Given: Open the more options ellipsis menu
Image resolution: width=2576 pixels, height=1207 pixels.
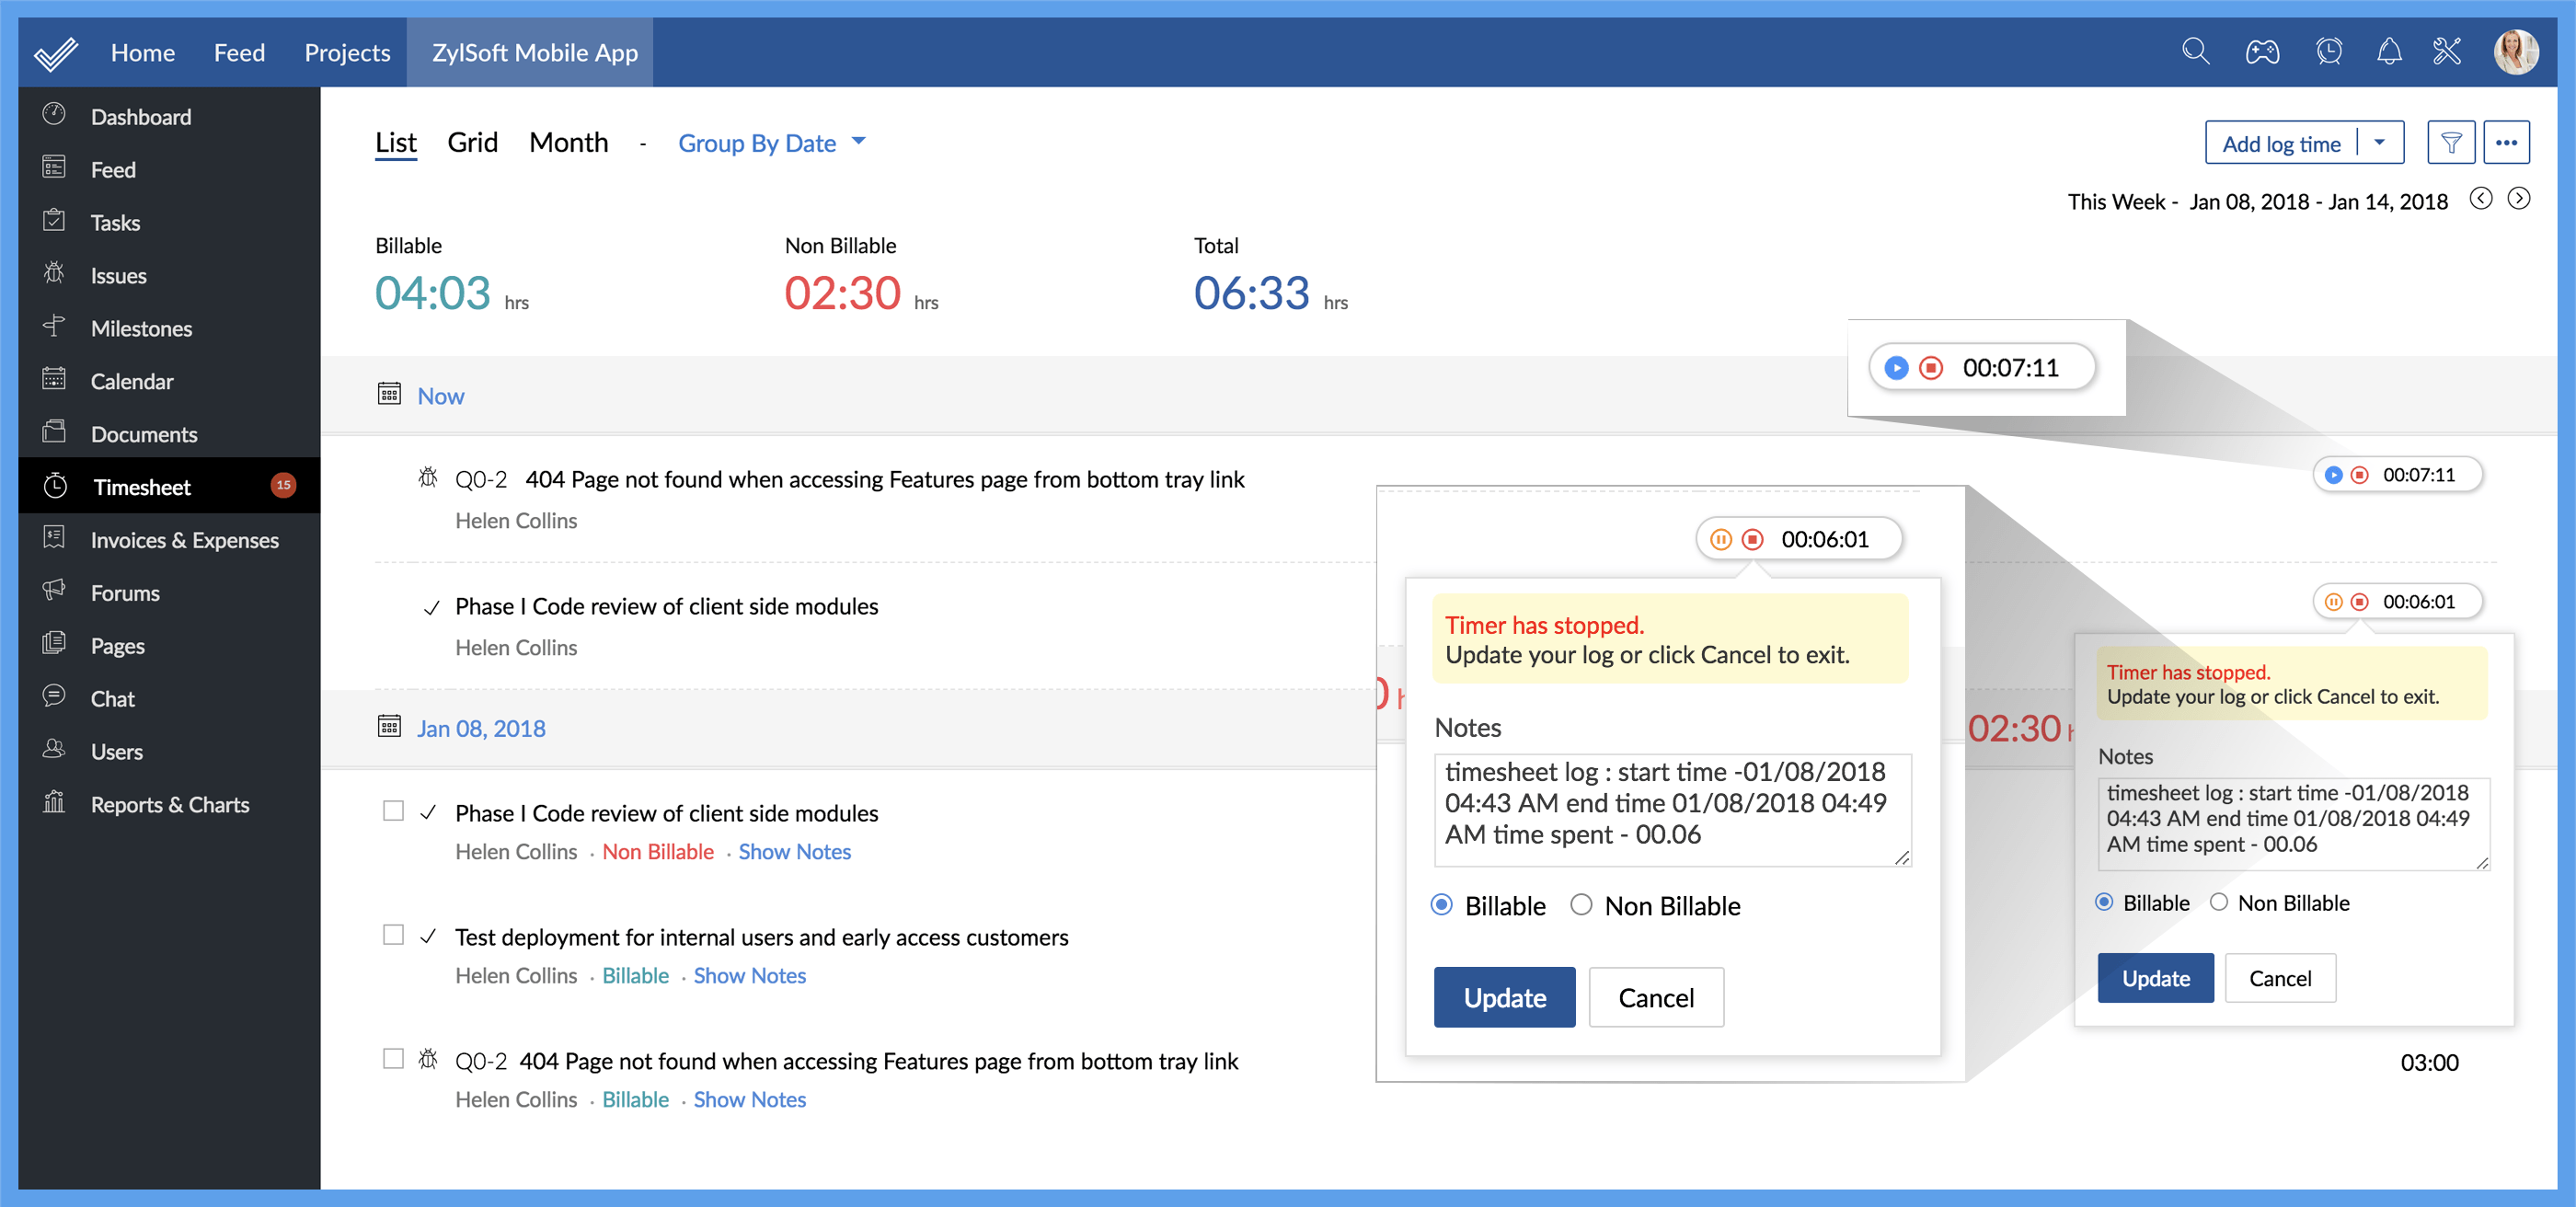Looking at the screenshot, I should [x=2506, y=143].
